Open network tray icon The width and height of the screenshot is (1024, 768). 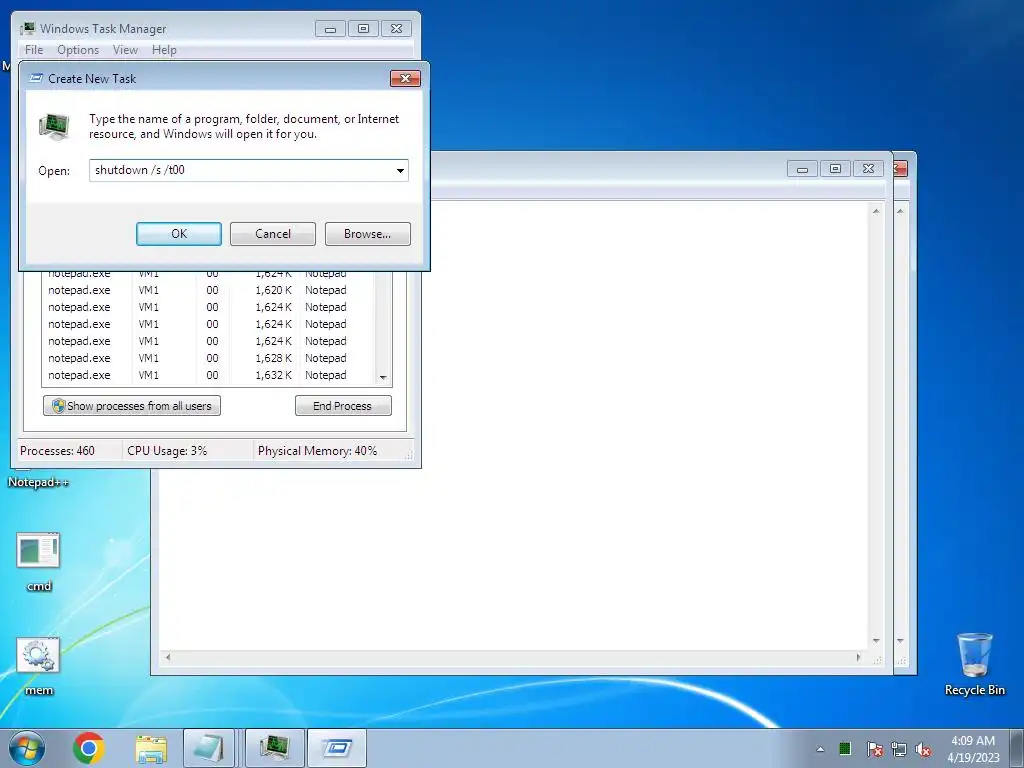pos(899,749)
